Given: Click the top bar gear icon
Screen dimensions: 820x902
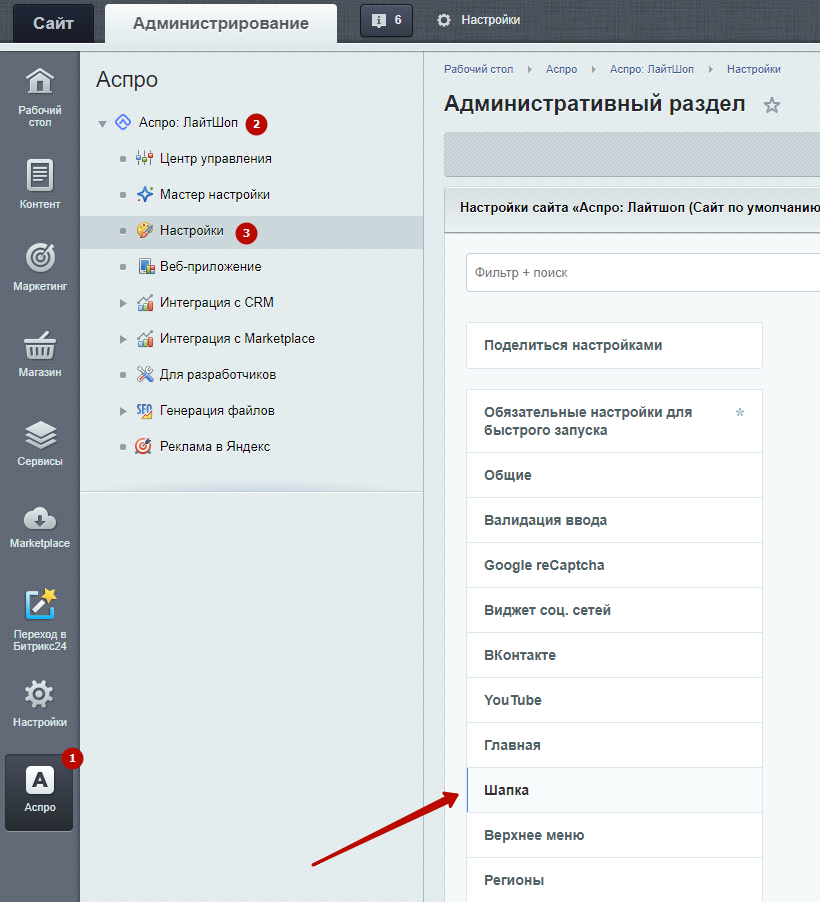Looking at the screenshot, I should (x=444, y=20).
